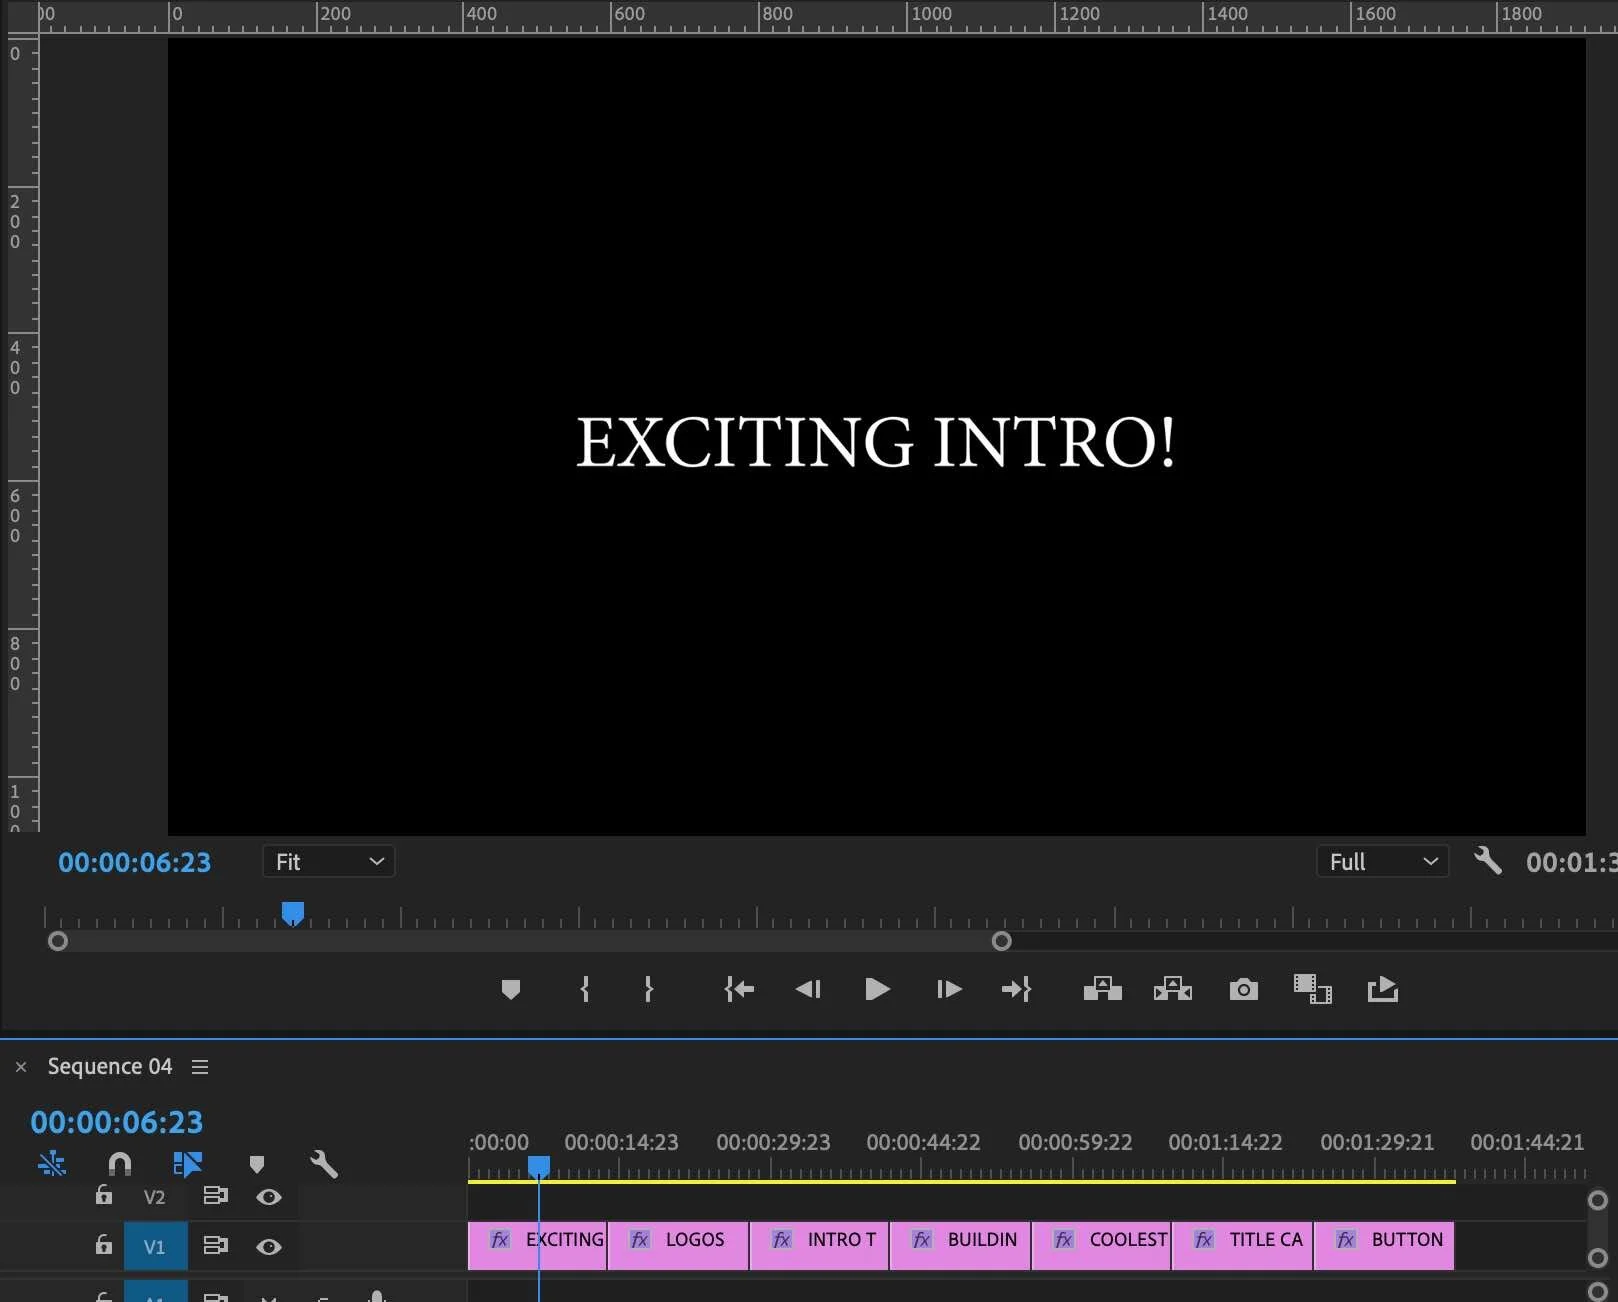The height and width of the screenshot is (1302, 1618).
Task: Mark In point with the left brace icon
Action: point(585,990)
